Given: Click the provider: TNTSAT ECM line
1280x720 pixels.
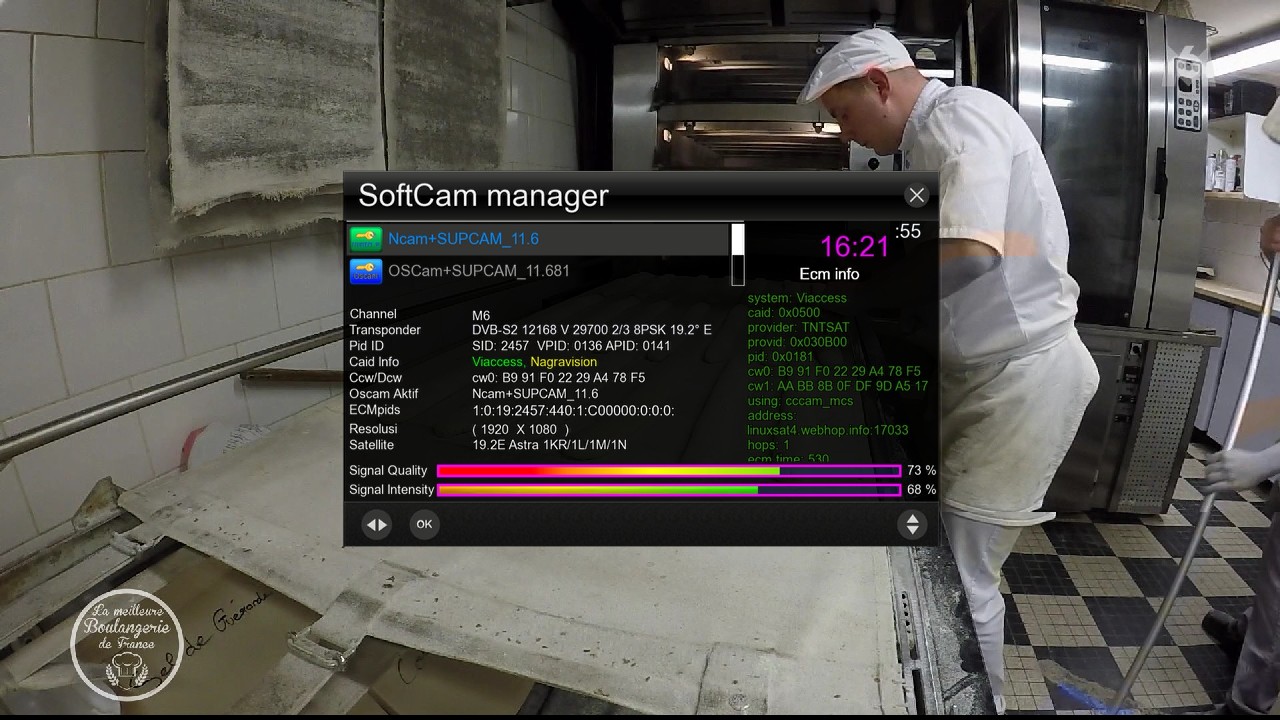Looking at the screenshot, I should pos(798,327).
